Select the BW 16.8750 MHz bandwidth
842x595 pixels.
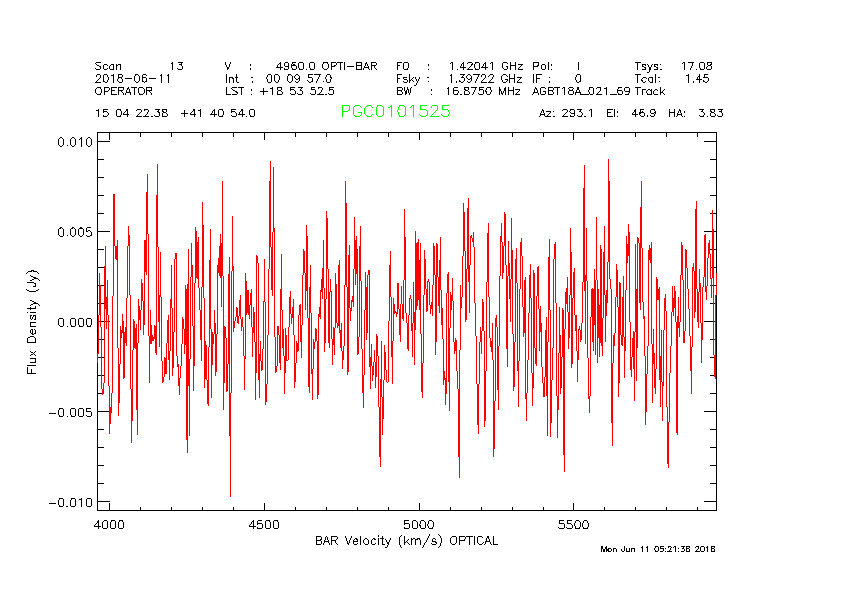tap(459, 91)
